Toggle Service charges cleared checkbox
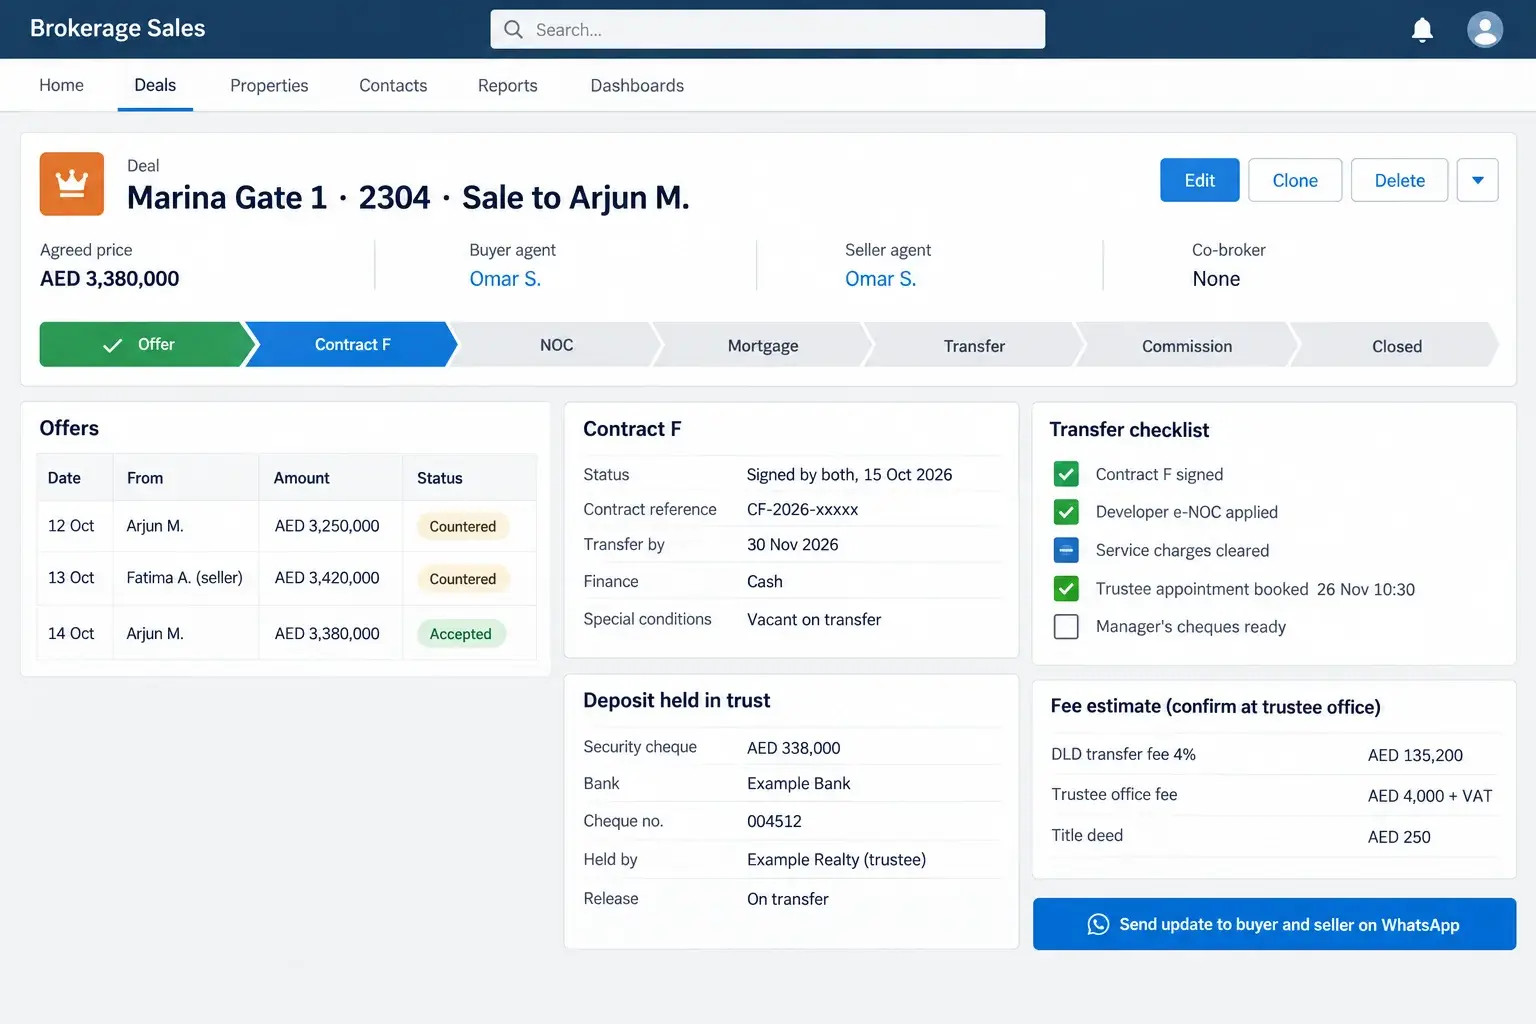The image size is (1536, 1024). click(x=1066, y=550)
